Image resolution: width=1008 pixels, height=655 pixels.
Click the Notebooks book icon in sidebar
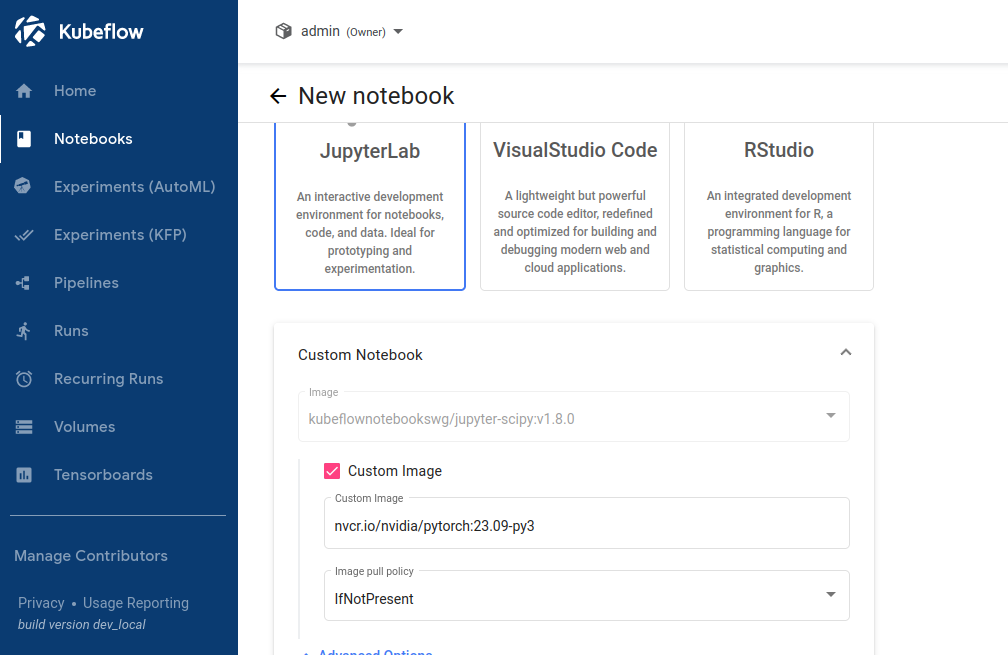[25, 139]
